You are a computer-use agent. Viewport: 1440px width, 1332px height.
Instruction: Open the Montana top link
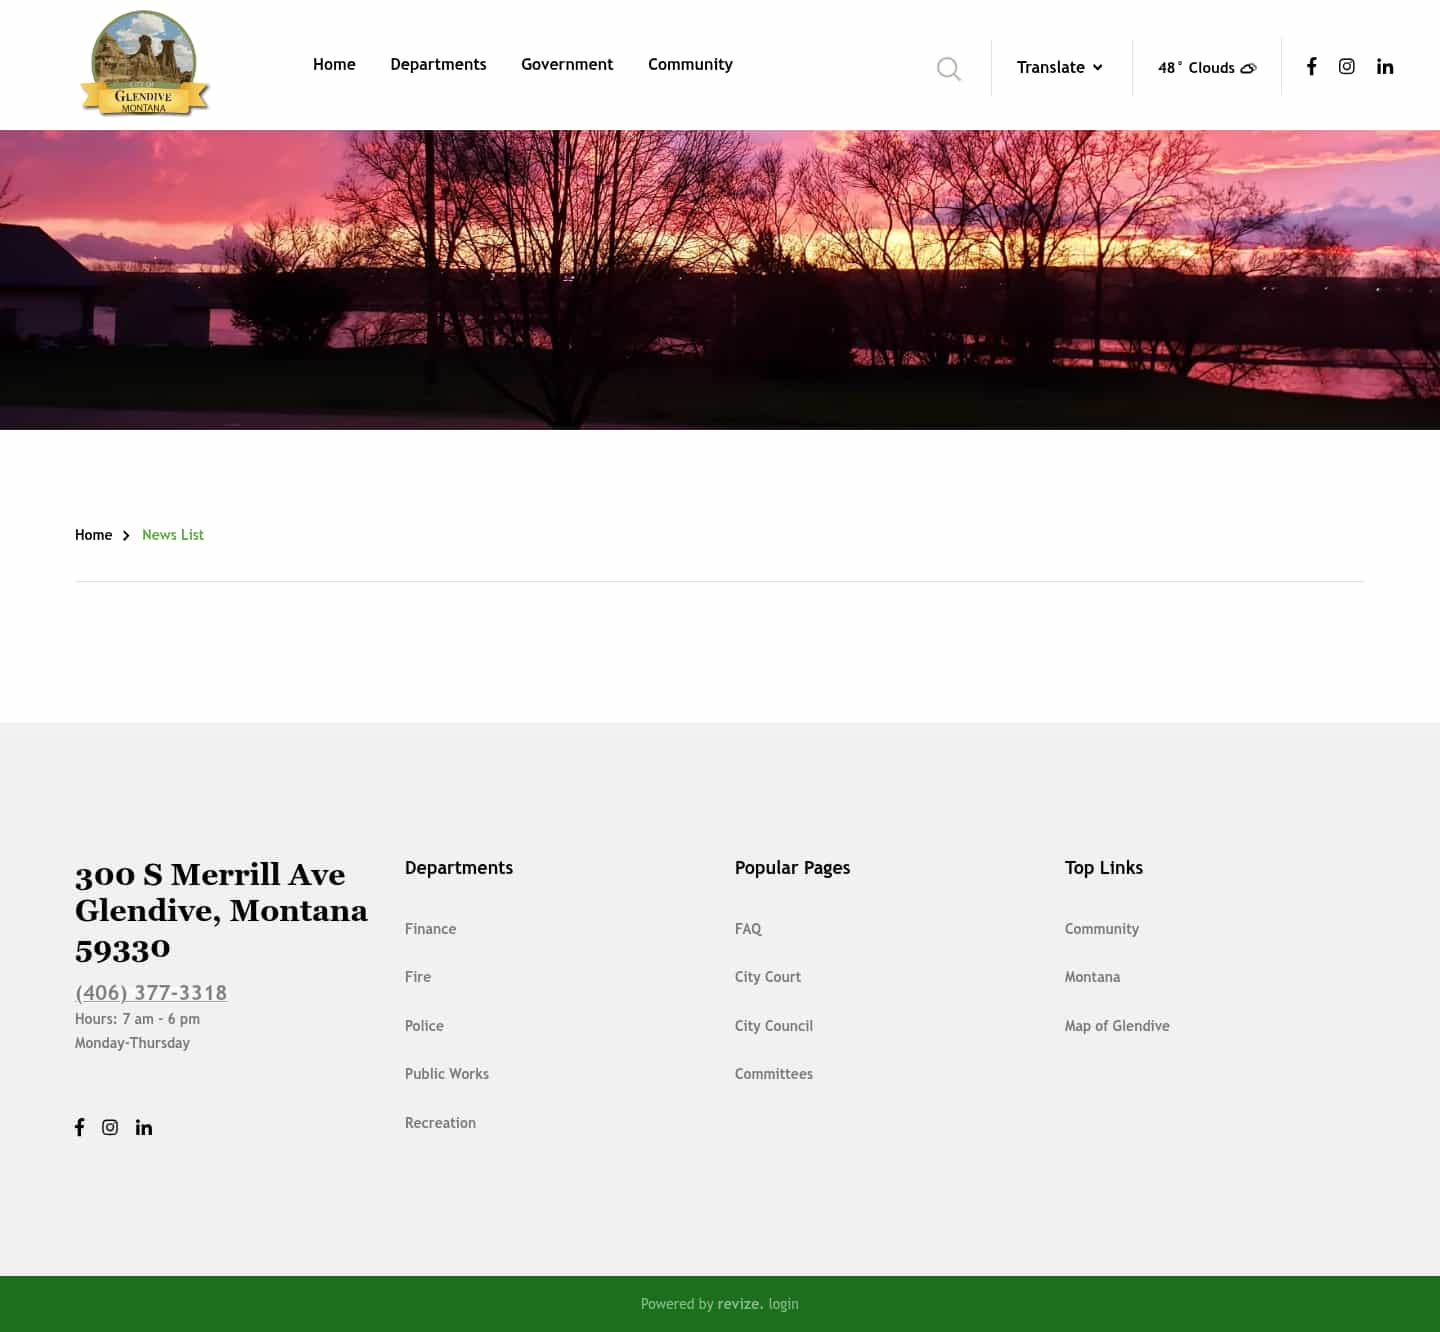click(x=1092, y=977)
